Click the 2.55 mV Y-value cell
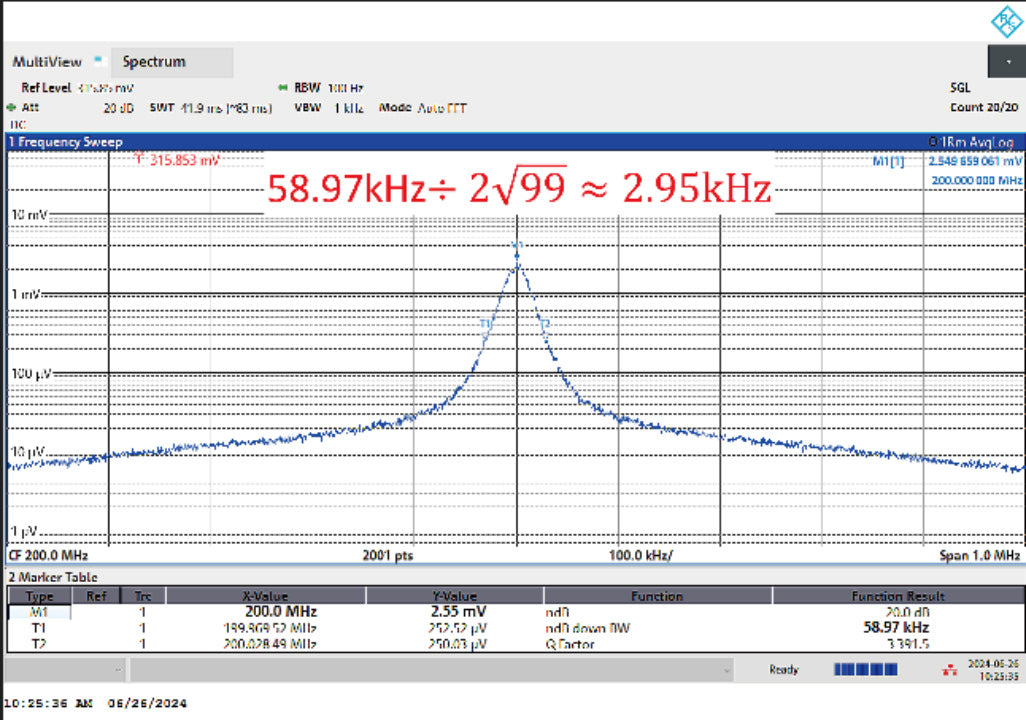 [458, 612]
